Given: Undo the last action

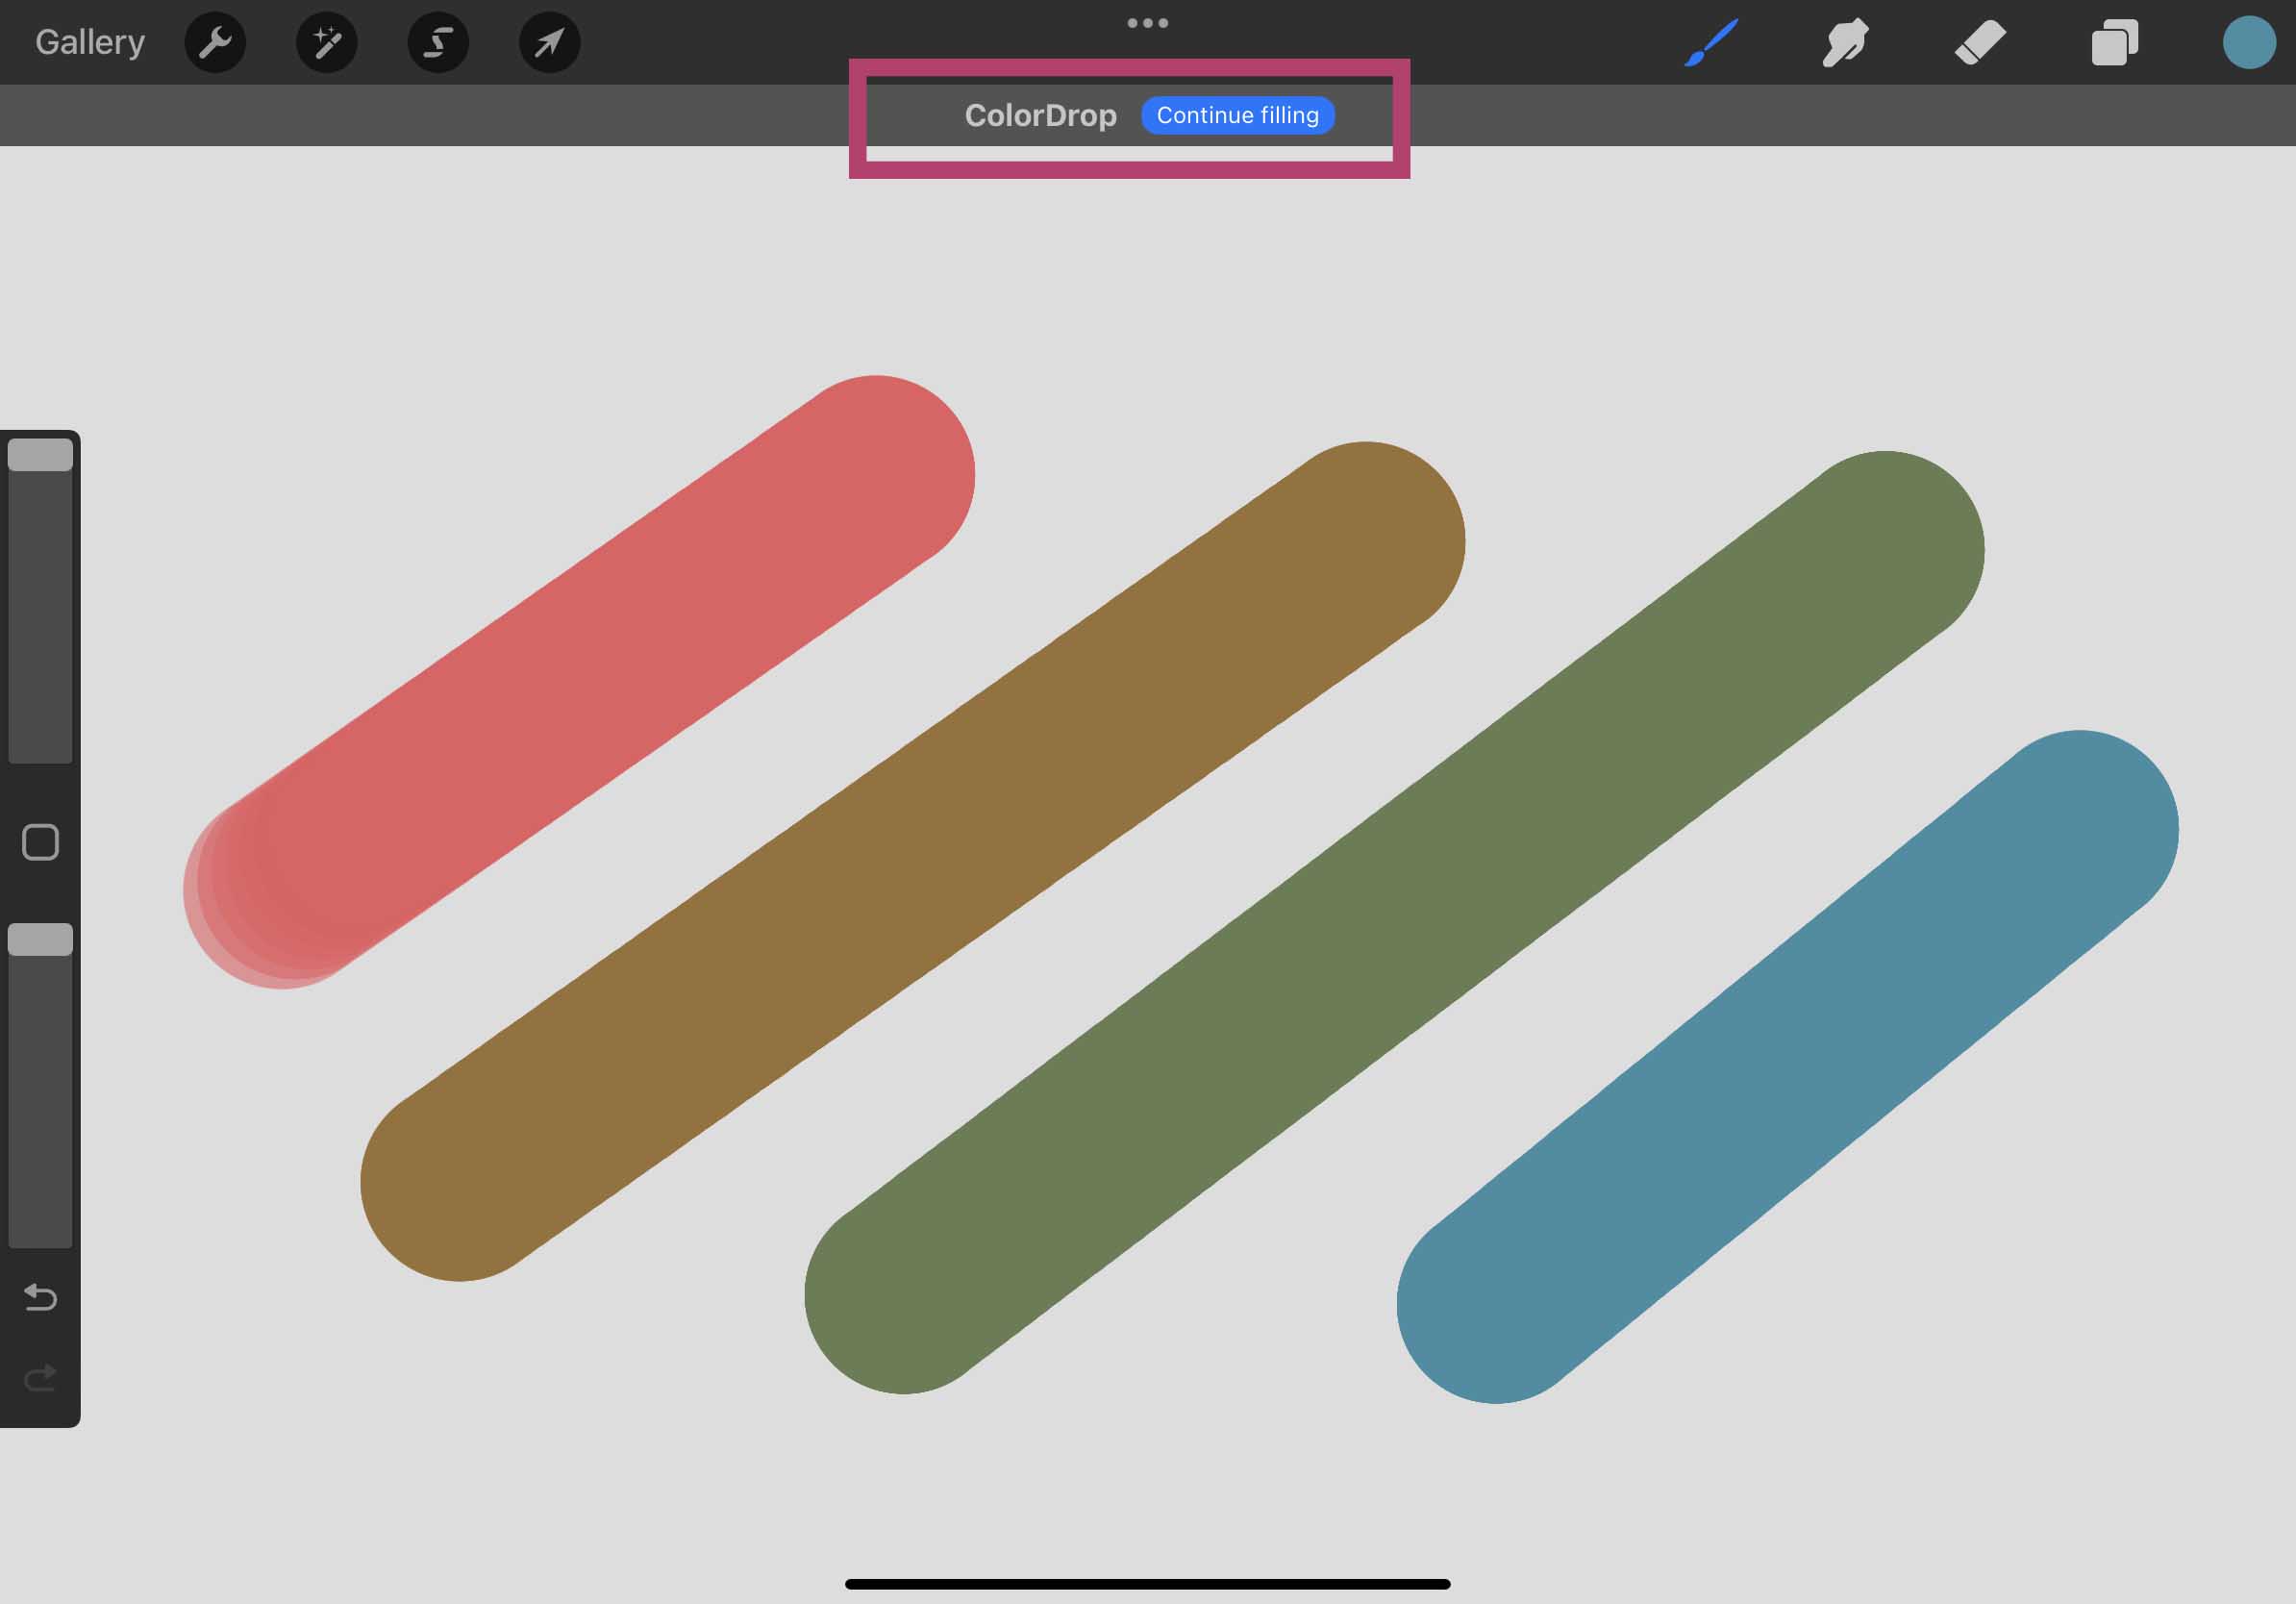Looking at the screenshot, I should (40, 1297).
